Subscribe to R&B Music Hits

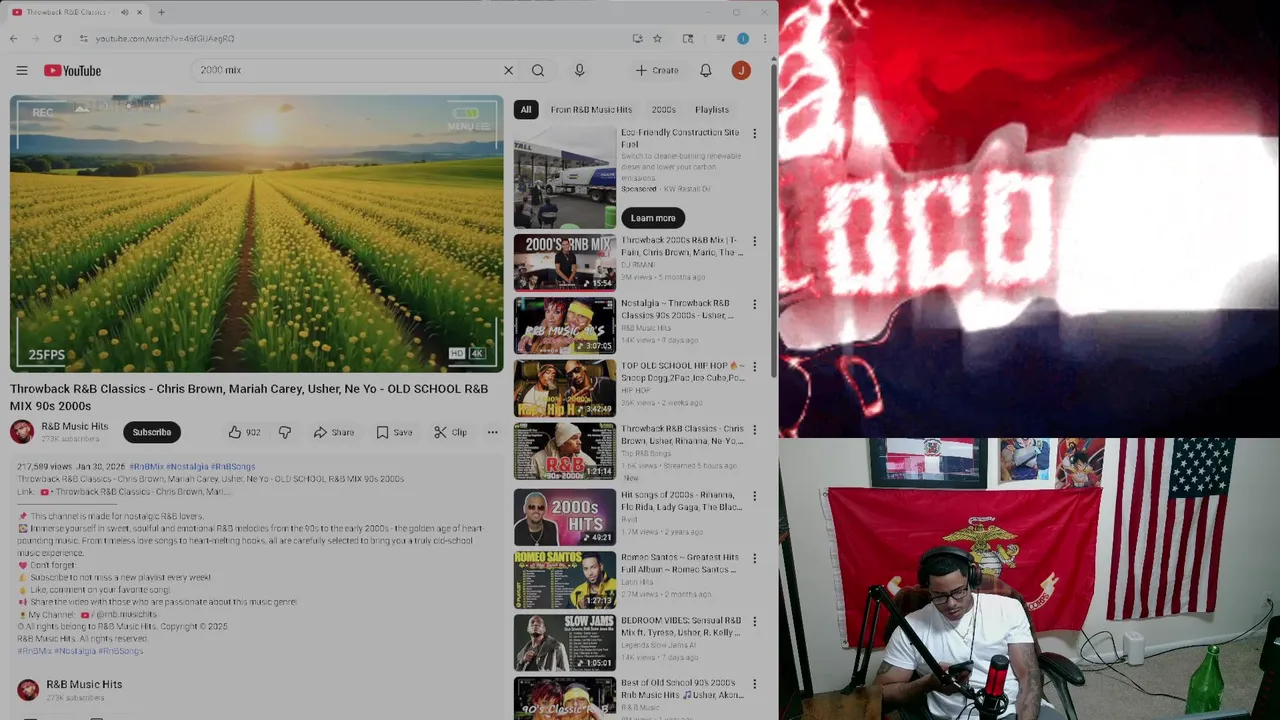pos(152,432)
